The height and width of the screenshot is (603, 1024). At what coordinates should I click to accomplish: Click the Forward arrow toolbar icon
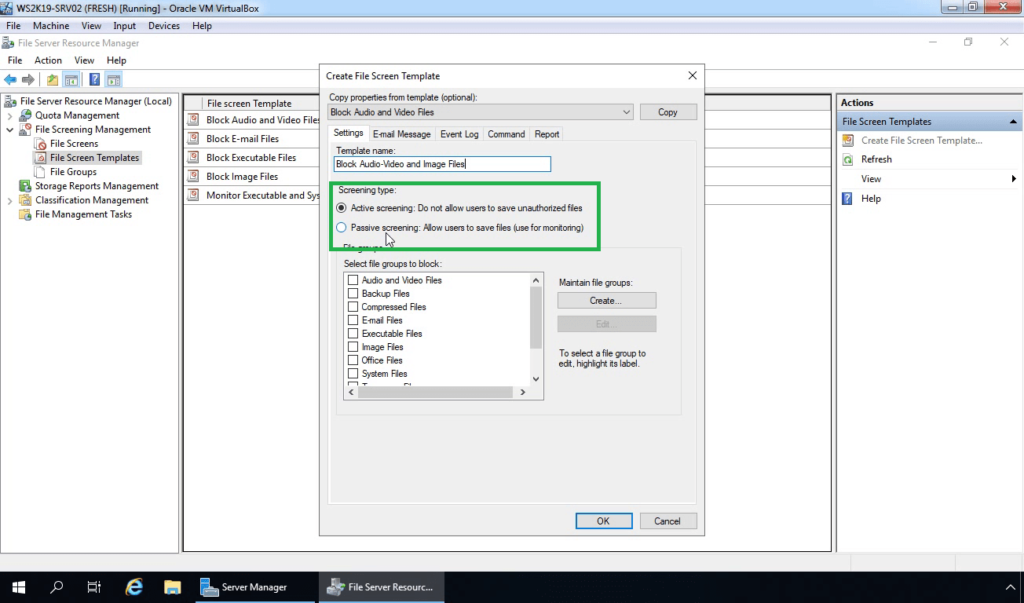[x=28, y=80]
